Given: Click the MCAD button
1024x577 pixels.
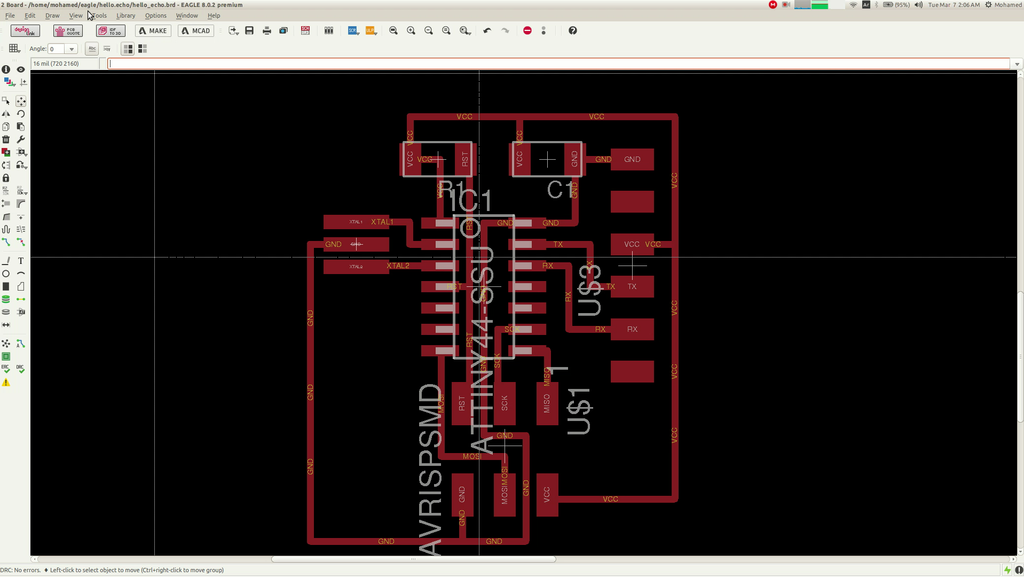Looking at the screenshot, I should (196, 31).
